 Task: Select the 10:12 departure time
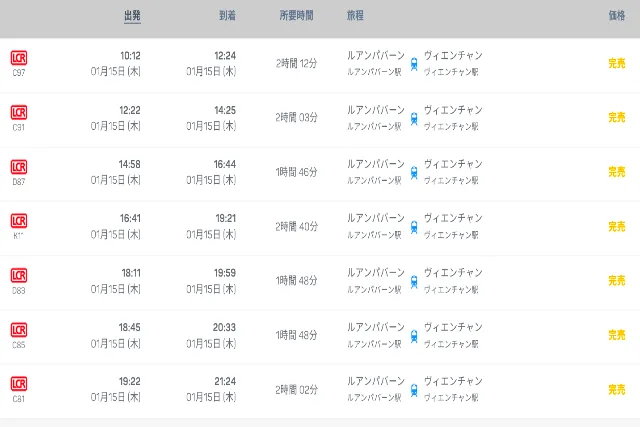point(130,56)
